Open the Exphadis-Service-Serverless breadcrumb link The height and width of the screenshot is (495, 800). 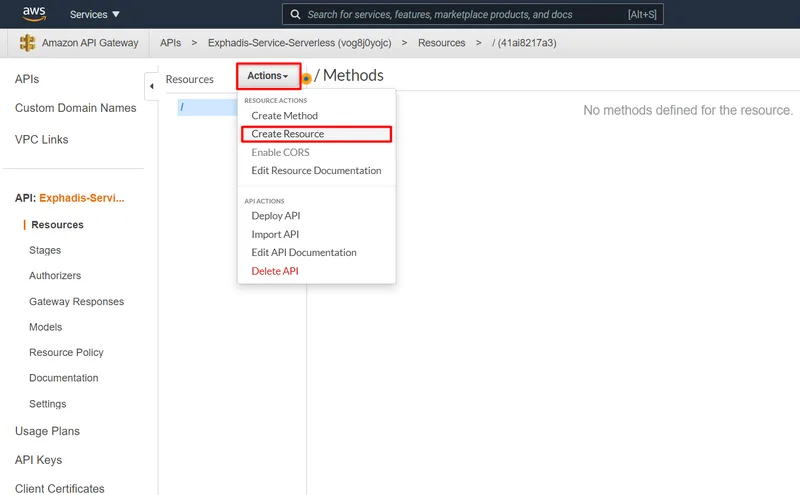(299, 43)
